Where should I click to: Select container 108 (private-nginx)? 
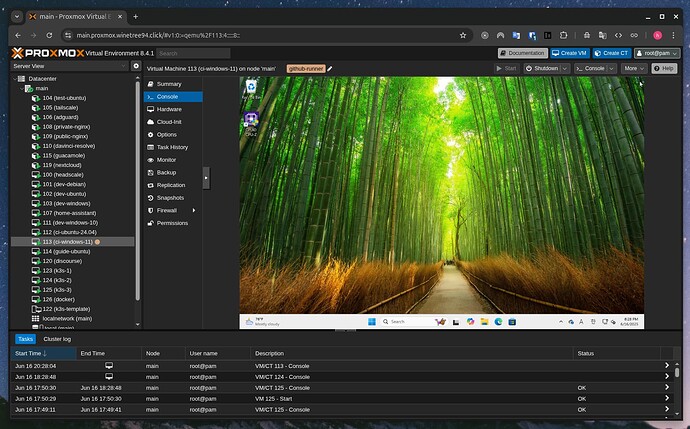[x=66, y=127]
